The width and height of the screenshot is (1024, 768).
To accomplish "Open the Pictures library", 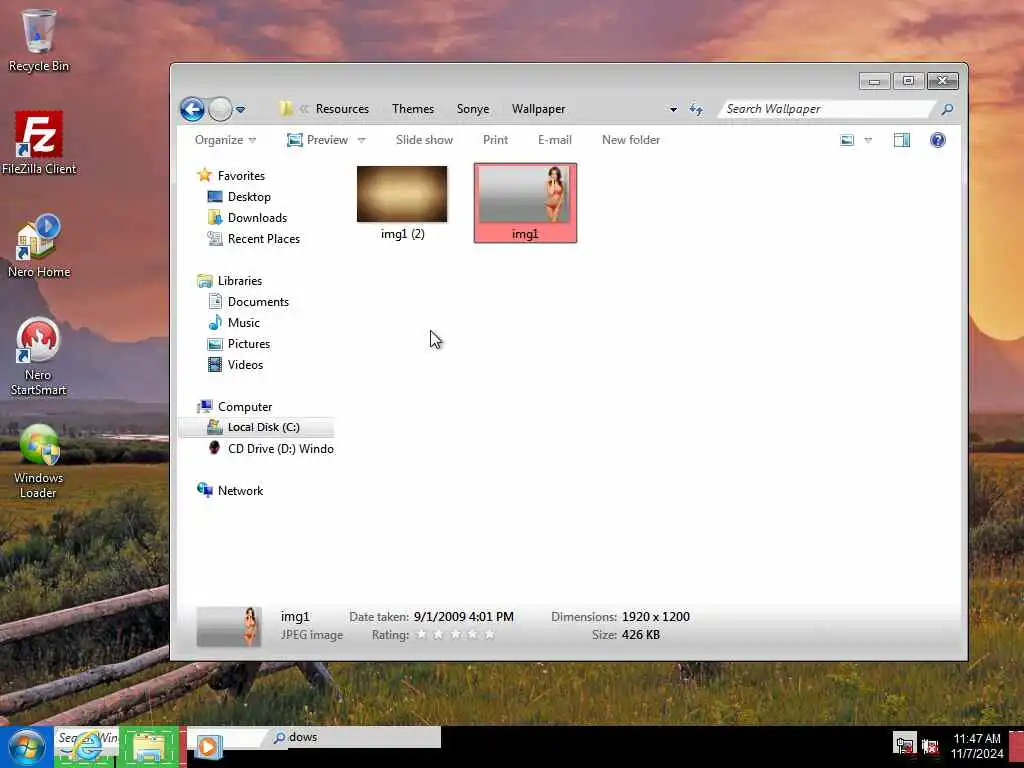I will click(x=249, y=344).
